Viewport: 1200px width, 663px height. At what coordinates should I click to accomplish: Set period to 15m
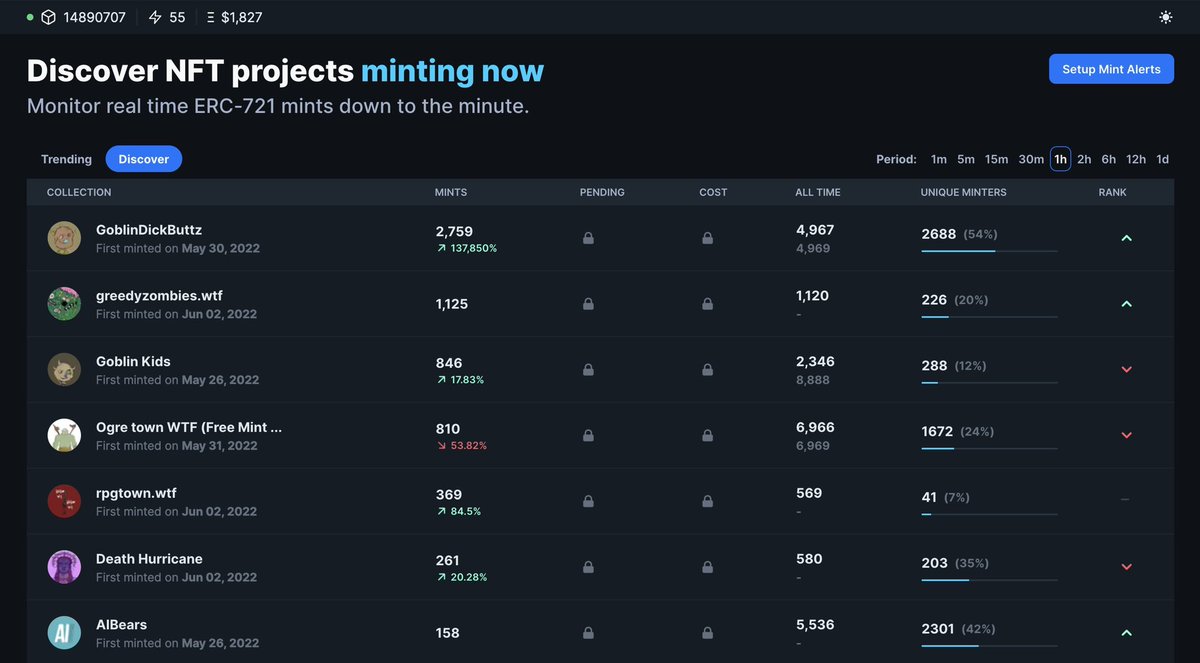coord(996,159)
